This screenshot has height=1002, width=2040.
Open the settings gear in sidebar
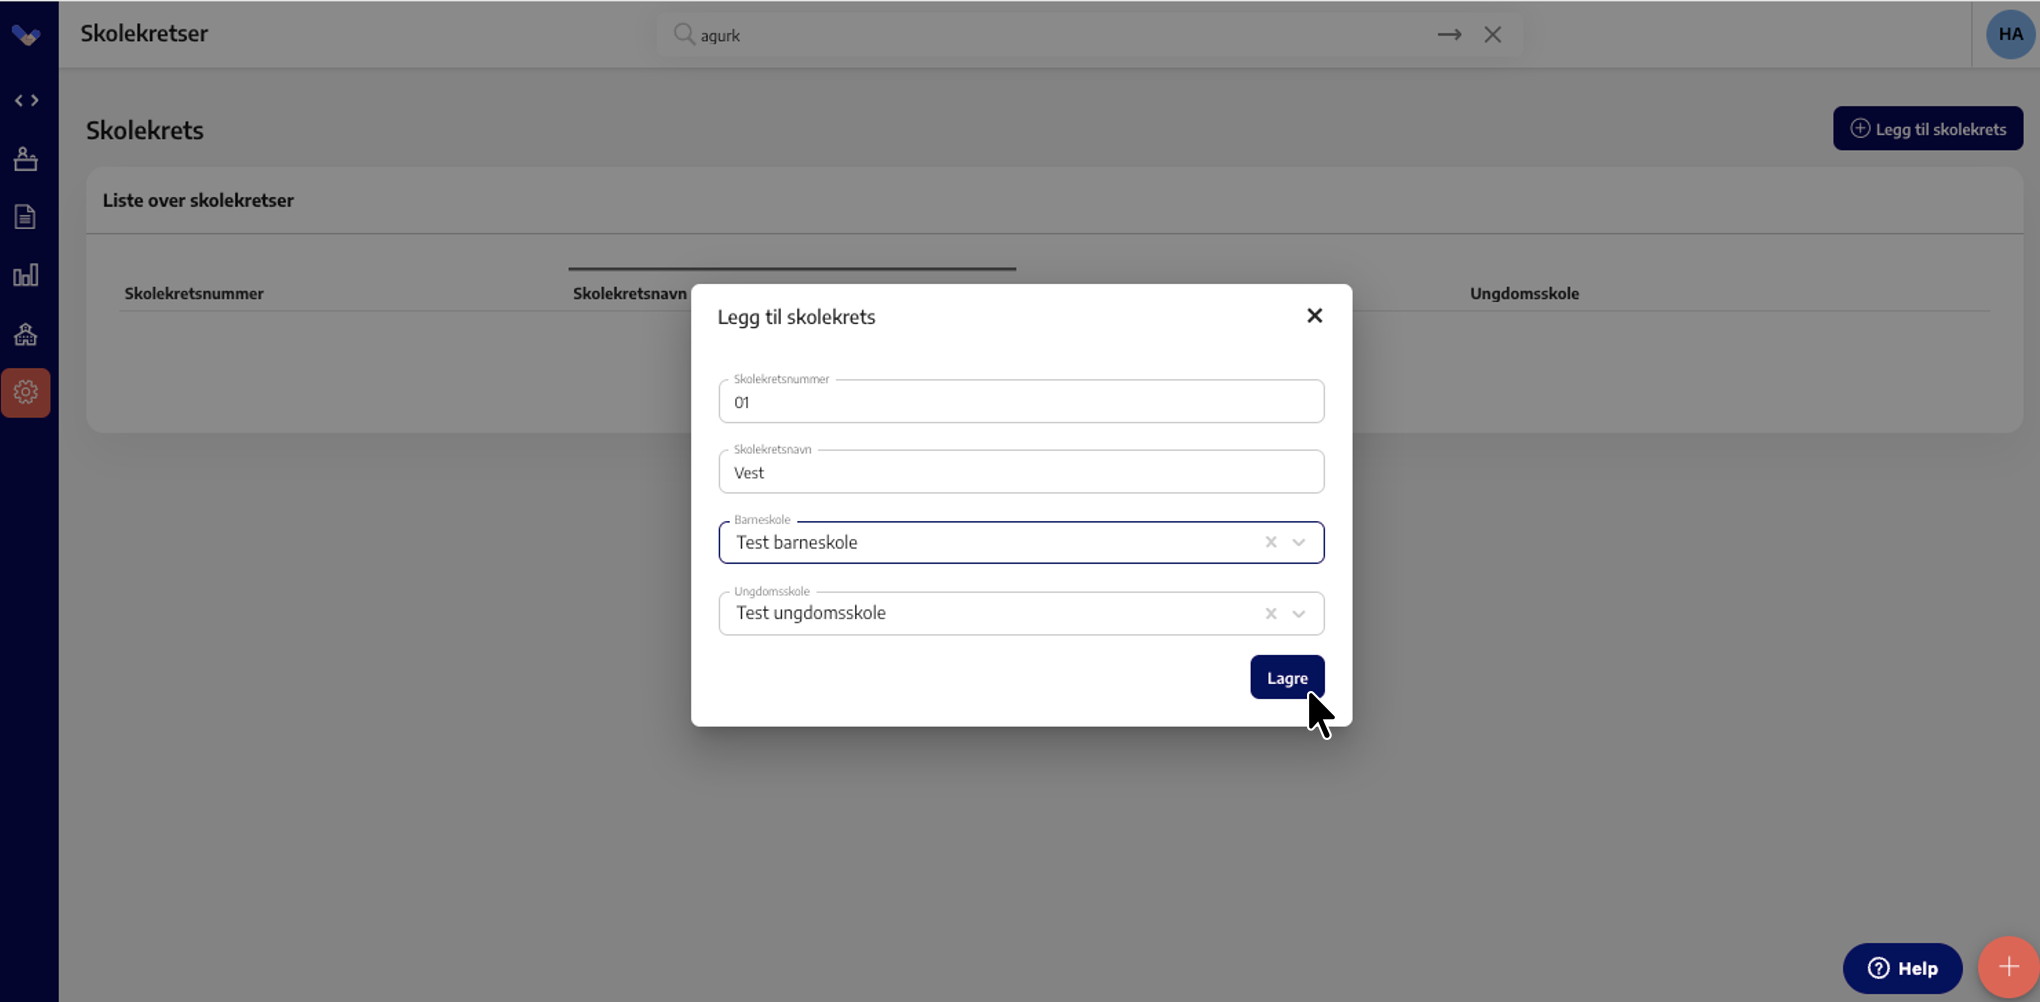[x=26, y=392]
